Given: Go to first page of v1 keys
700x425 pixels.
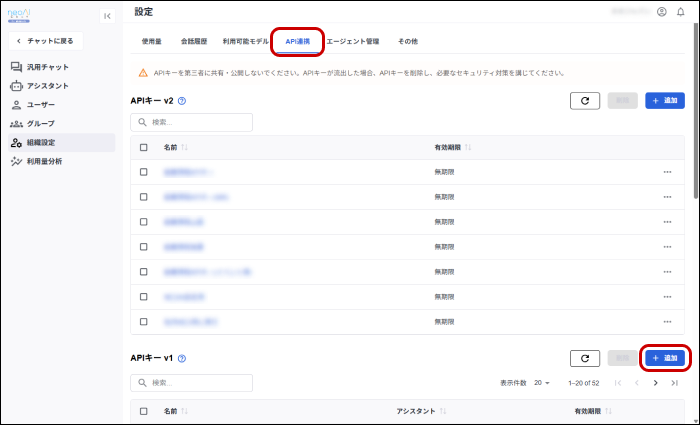Looking at the screenshot, I should (618, 383).
